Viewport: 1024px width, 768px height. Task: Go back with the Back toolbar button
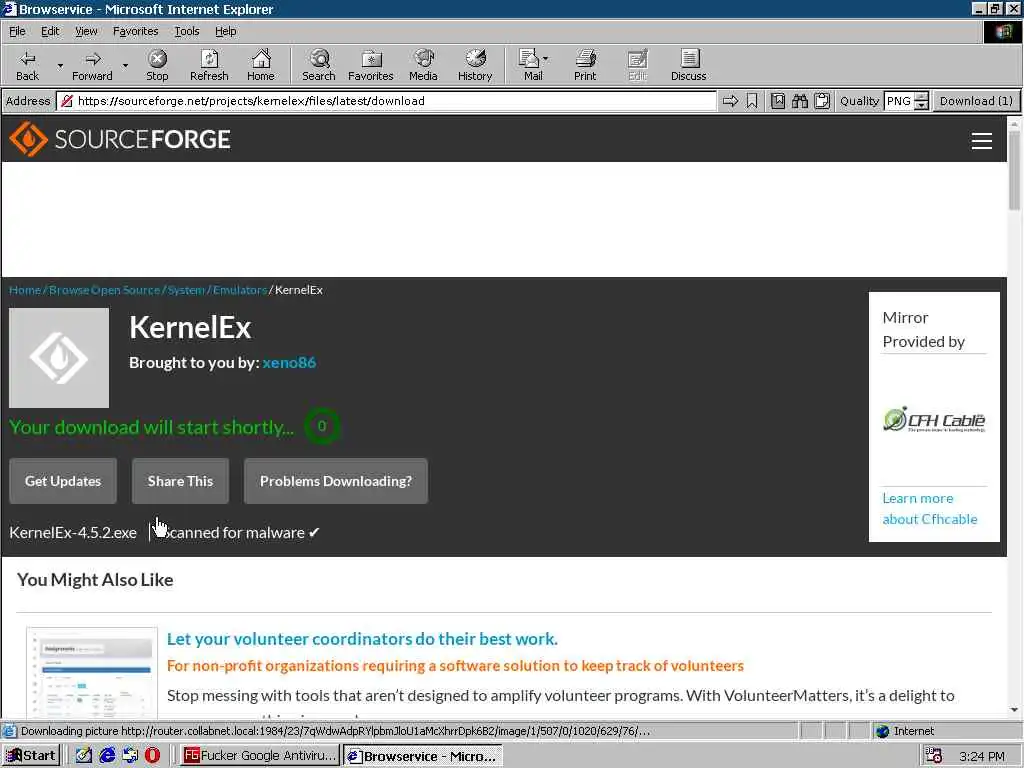tap(27, 65)
